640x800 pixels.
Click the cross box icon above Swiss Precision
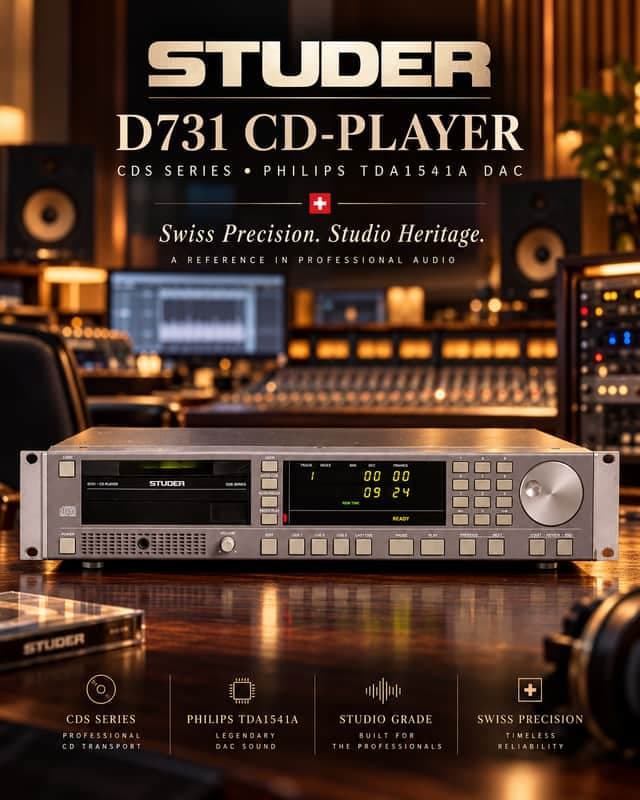click(x=530, y=690)
